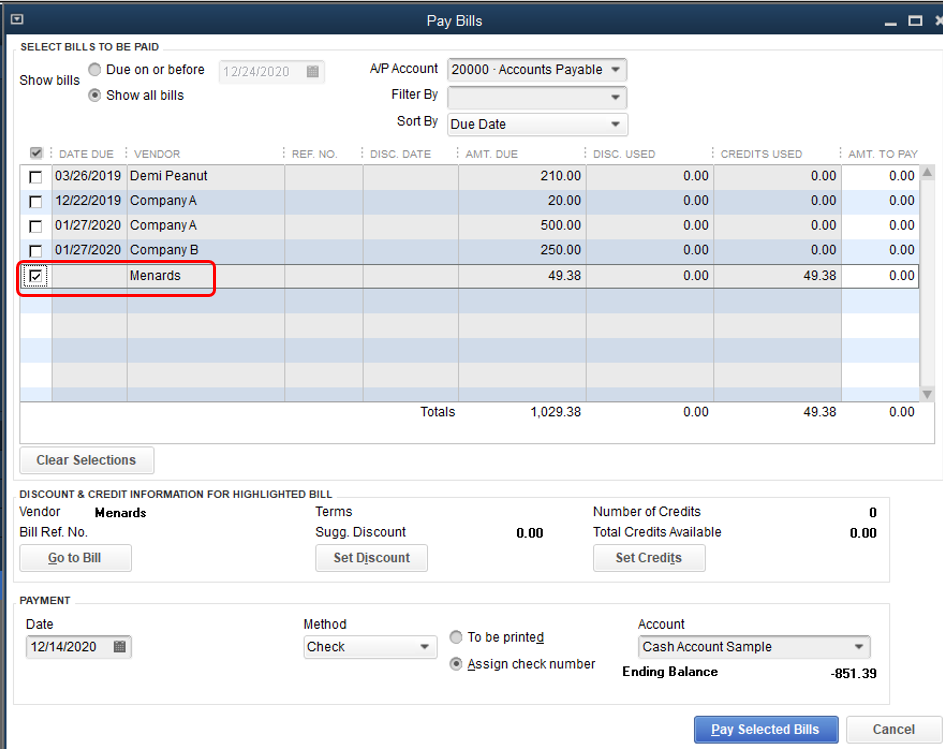Viewport: 943px width, 749px height.
Task: Click the 250.00 amount due cell
Action: point(522,250)
